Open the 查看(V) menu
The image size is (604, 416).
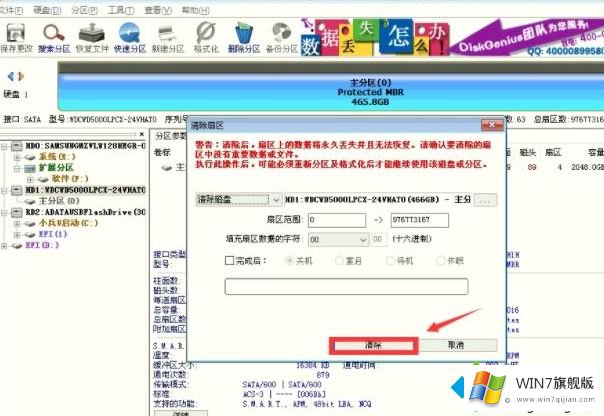point(158,10)
